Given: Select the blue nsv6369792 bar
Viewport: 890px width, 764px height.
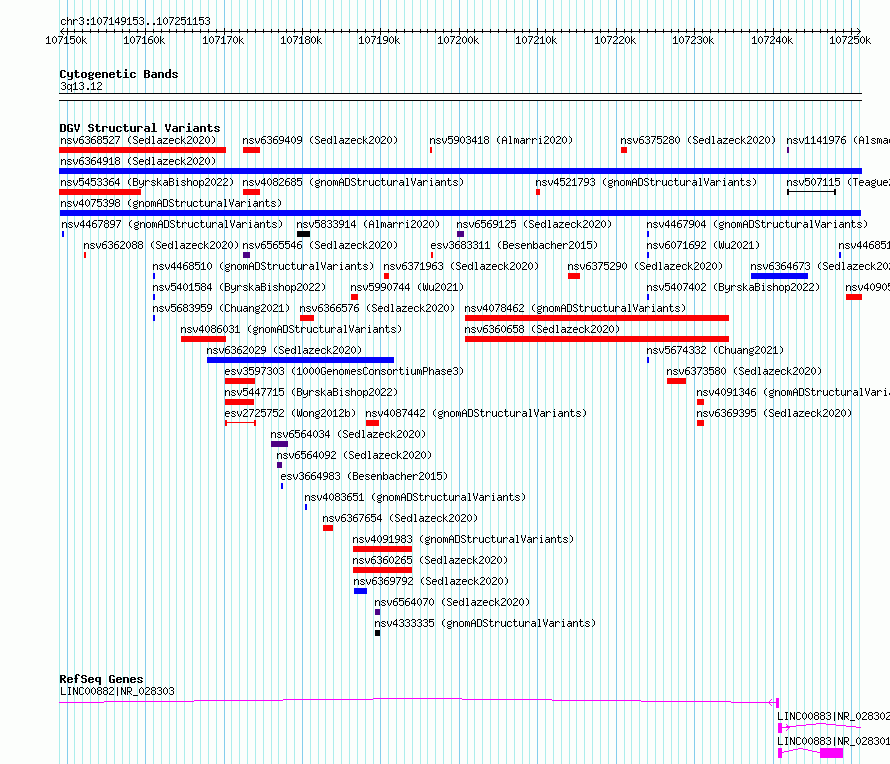Looking at the screenshot, I should click(360, 591).
